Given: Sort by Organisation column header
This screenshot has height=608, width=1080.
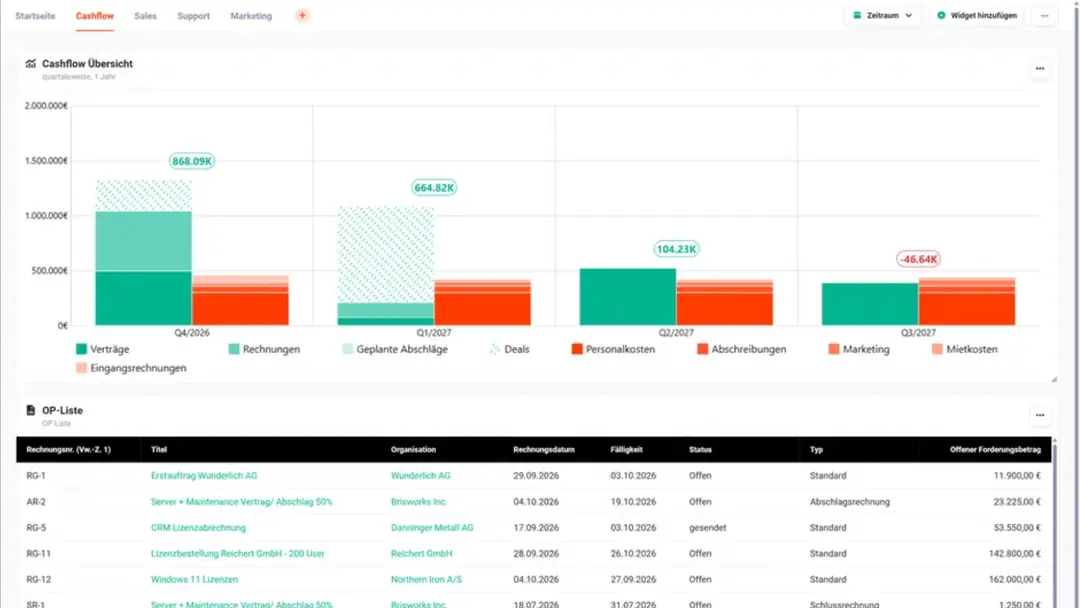Looking at the screenshot, I should (x=413, y=450).
